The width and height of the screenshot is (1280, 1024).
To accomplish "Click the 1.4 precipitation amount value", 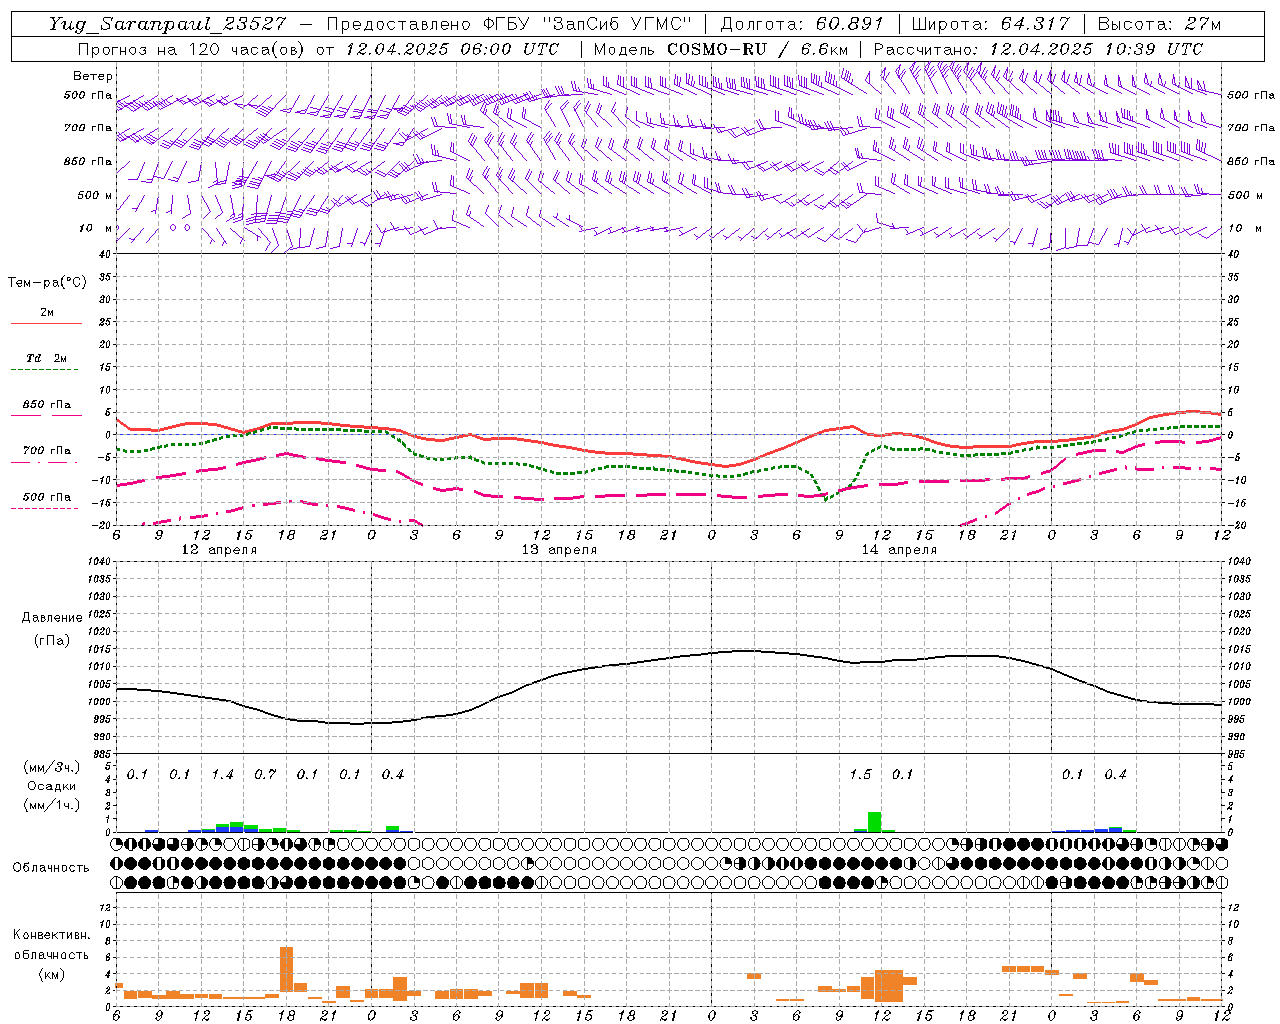I will click(222, 774).
